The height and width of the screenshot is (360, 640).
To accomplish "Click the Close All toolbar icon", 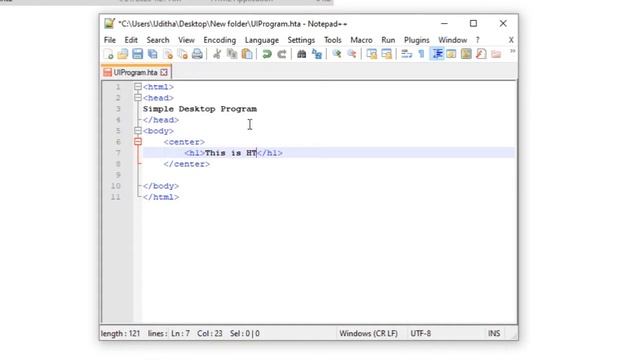I will click(x=182, y=54).
